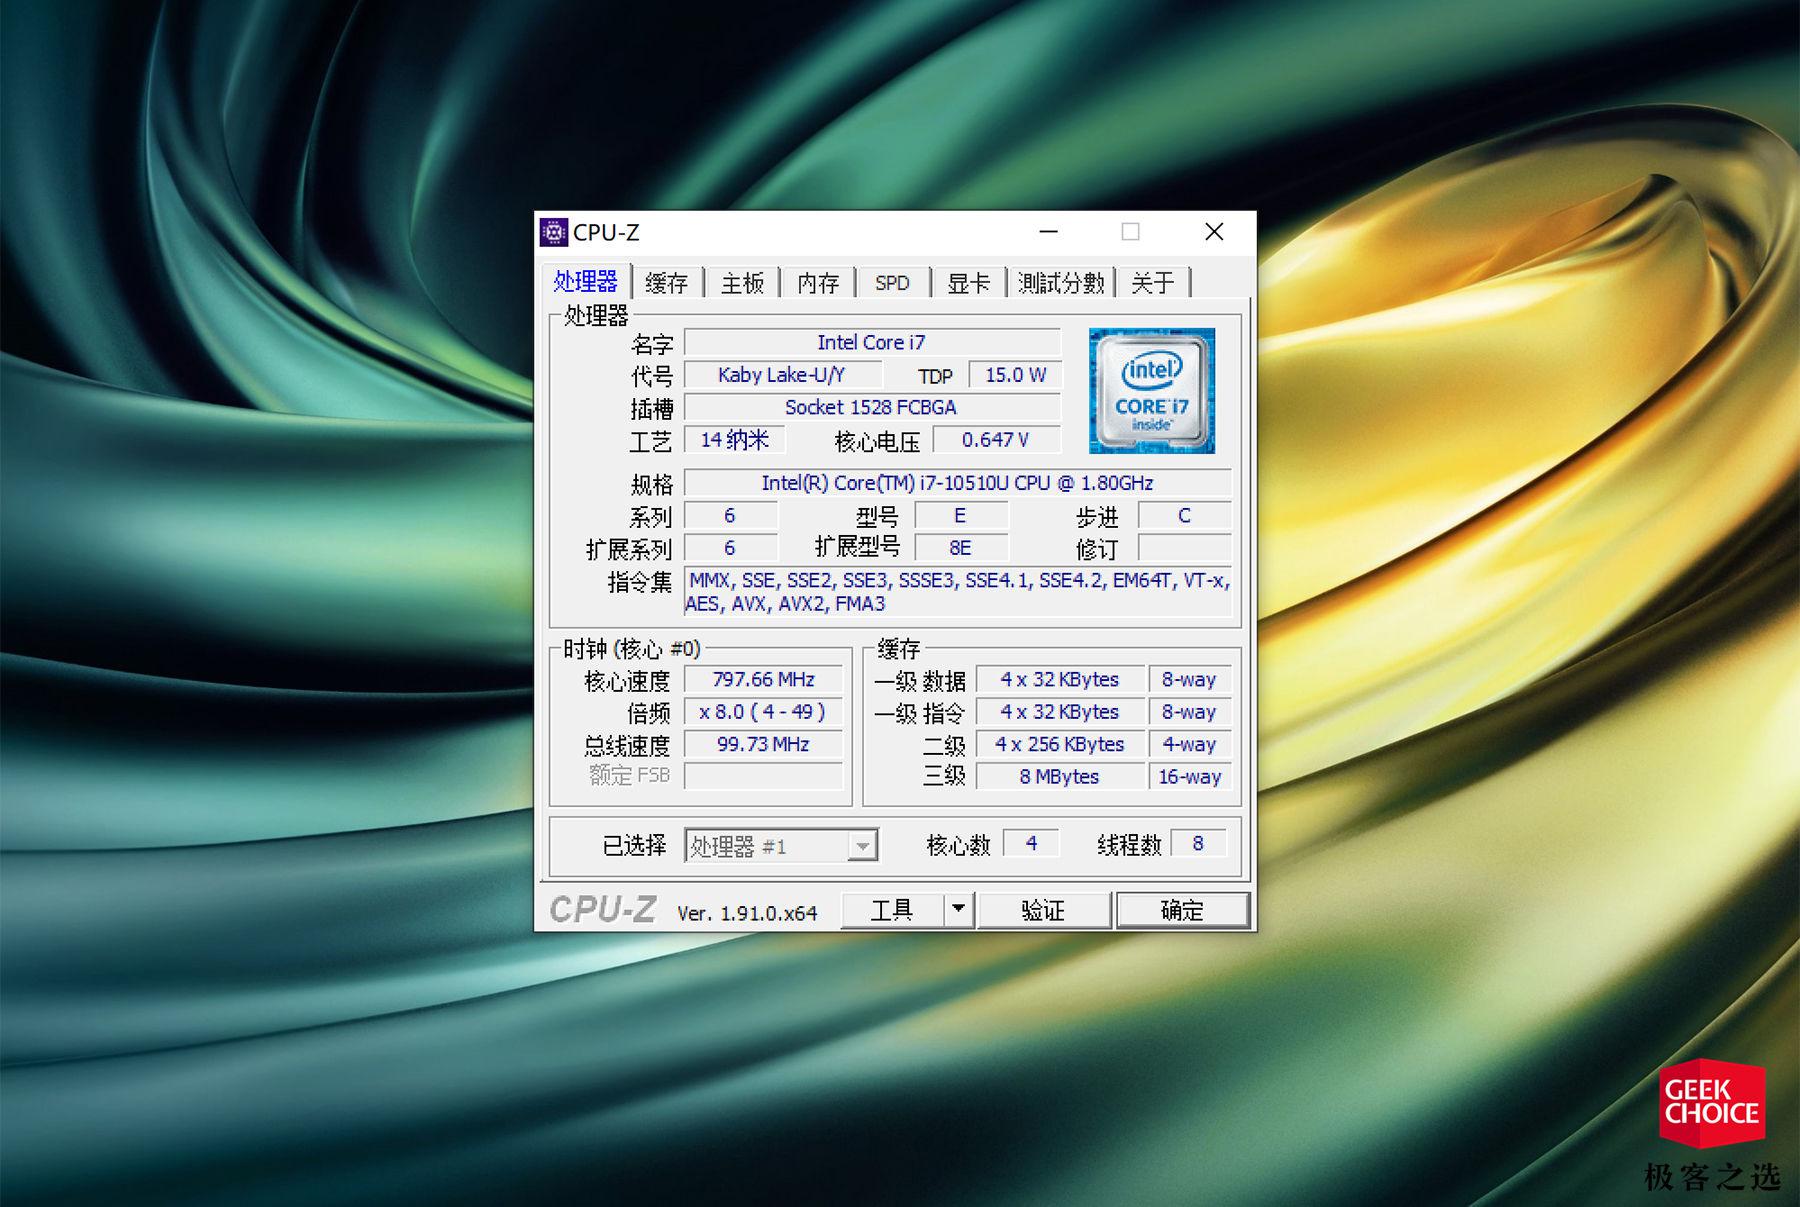The width and height of the screenshot is (1800, 1207).
Task: Open the 缓存 (Cache) tab
Action: pyautogui.click(x=666, y=283)
